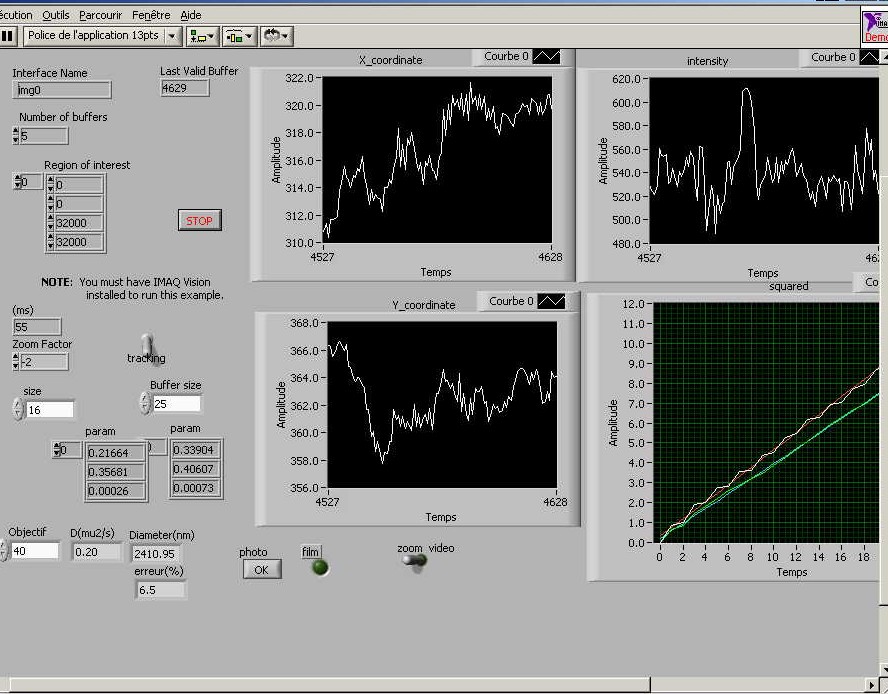This screenshot has width=888, height=694.
Task: Click the Number of buffers stepper
Action: coord(14,135)
